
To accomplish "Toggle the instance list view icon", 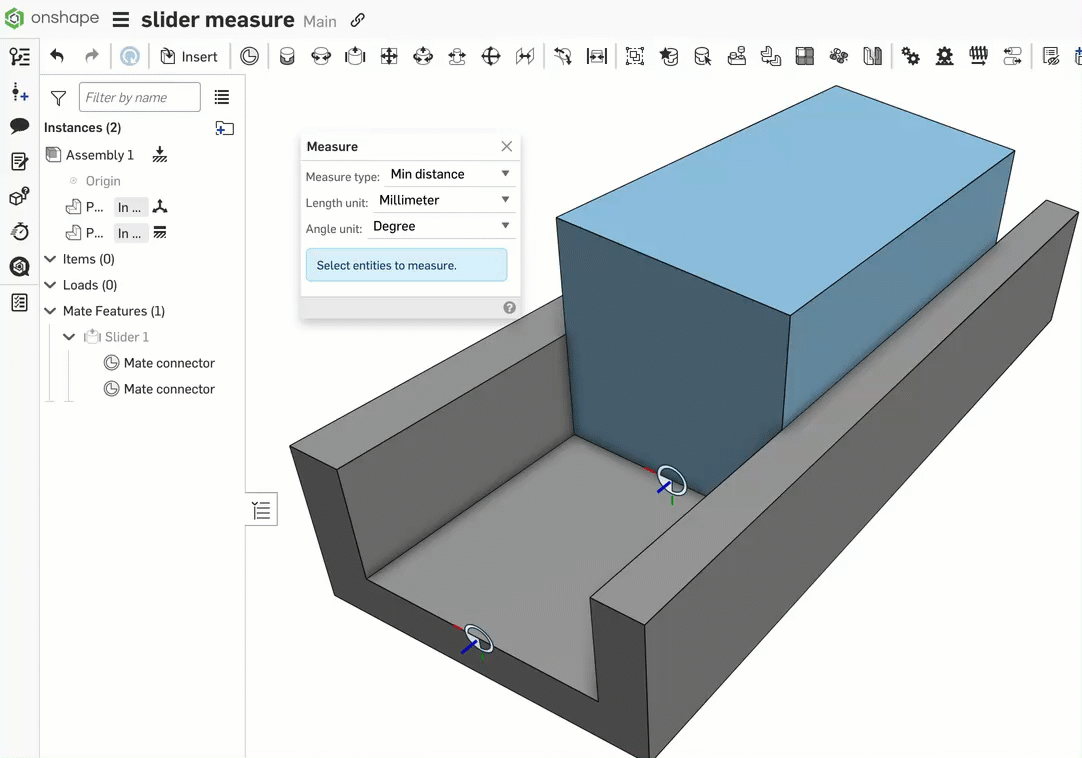I will pos(222,98).
